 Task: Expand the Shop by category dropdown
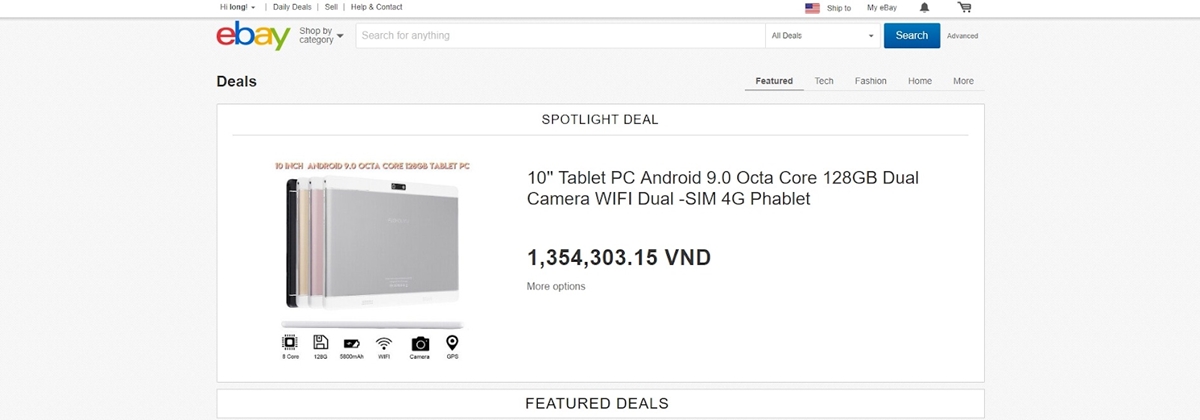coord(321,36)
